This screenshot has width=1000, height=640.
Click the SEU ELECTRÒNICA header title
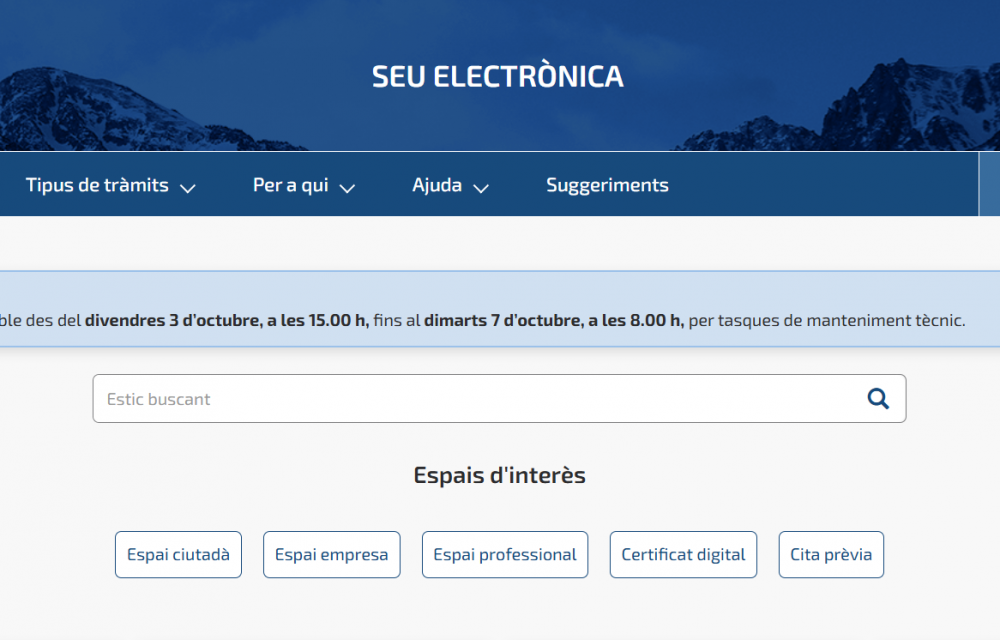497,77
